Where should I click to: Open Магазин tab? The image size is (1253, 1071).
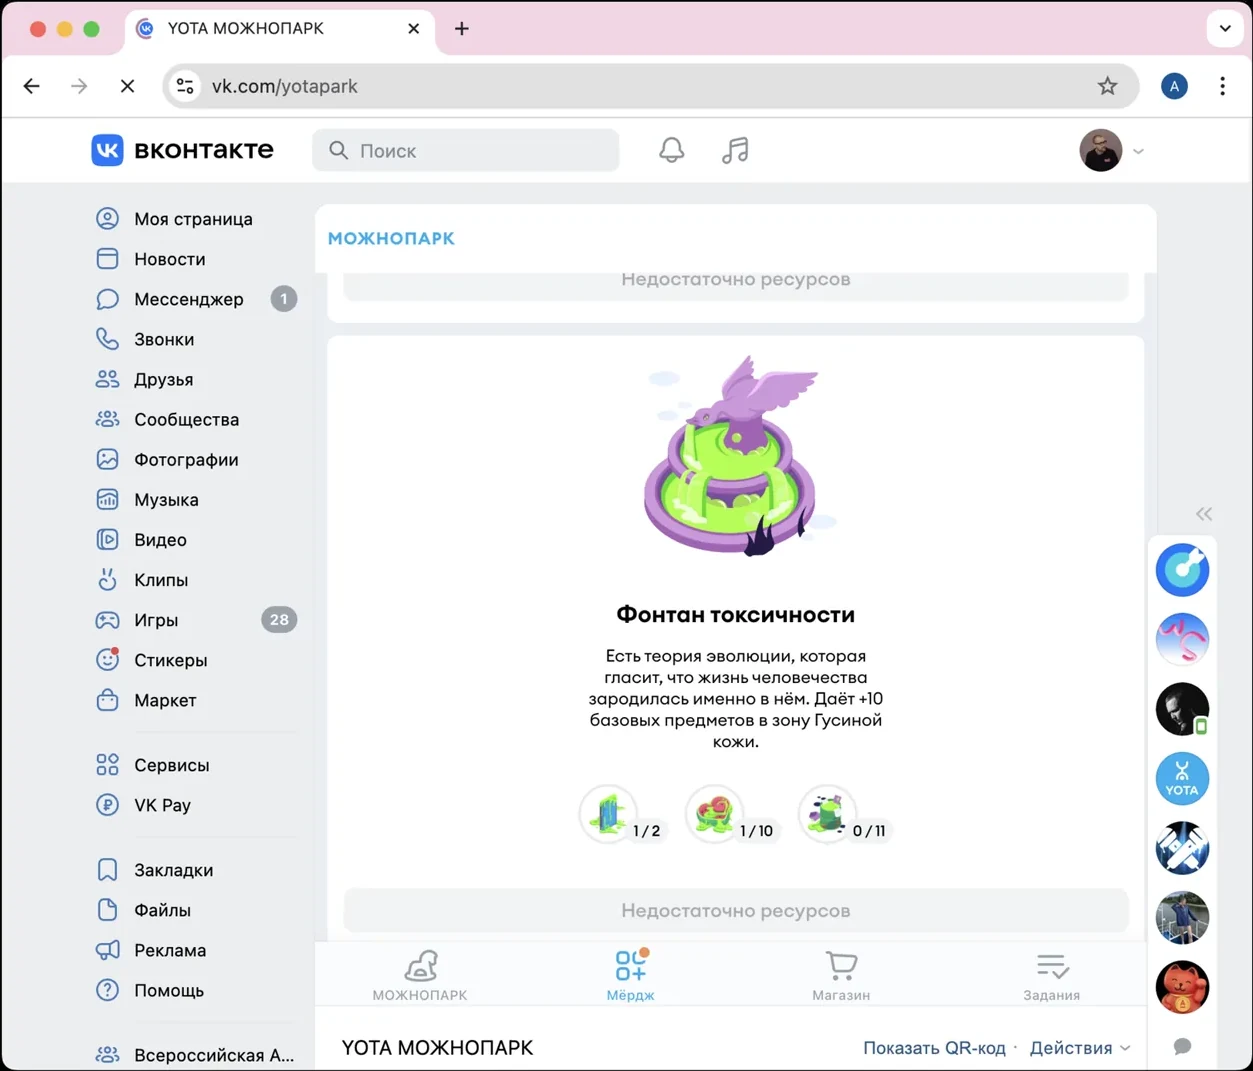pos(841,975)
